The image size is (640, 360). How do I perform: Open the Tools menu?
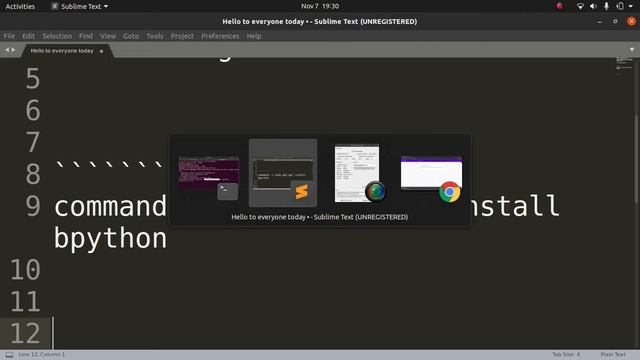click(x=155, y=36)
